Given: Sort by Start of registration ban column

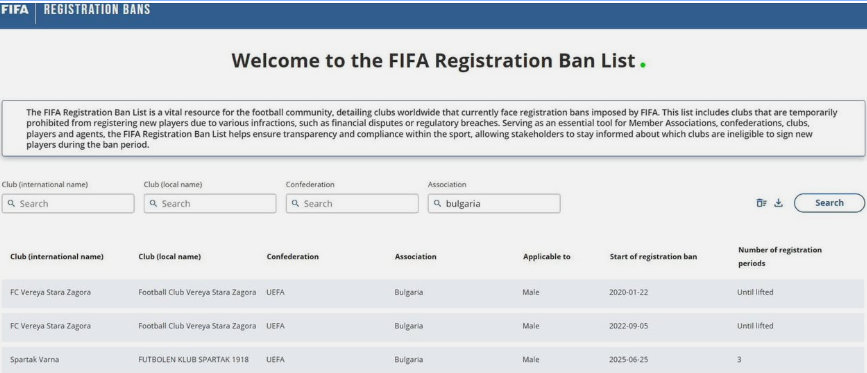Looking at the screenshot, I should click(x=653, y=257).
